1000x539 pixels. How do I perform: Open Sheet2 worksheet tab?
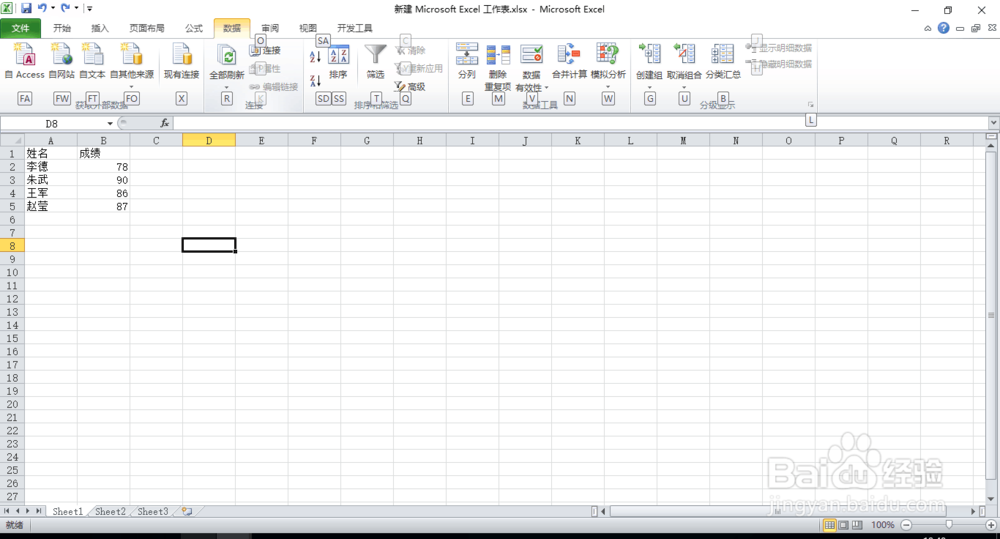(110, 512)
